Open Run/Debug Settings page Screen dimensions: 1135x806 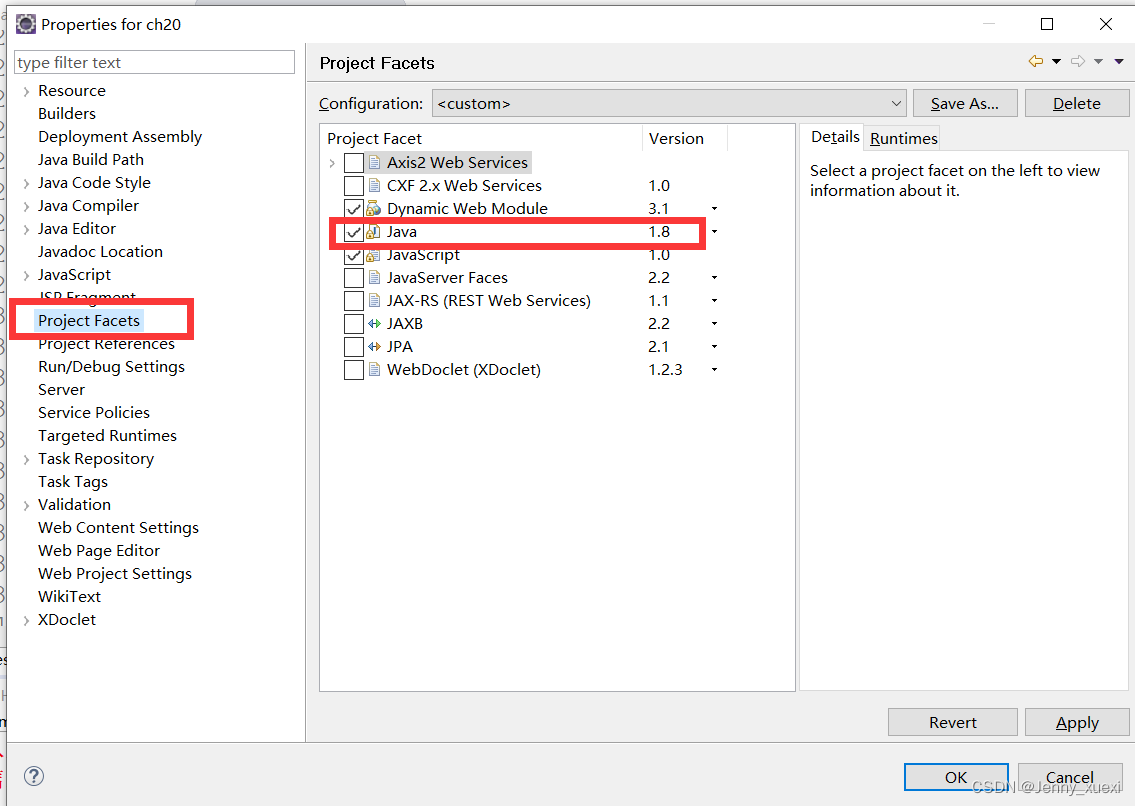tap(111, 366)
